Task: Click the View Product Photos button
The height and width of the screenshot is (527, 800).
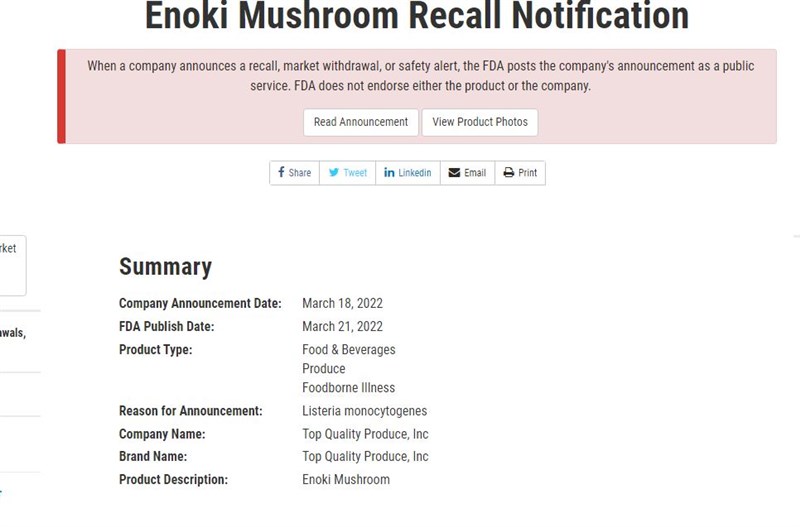Action: (480, 122)
